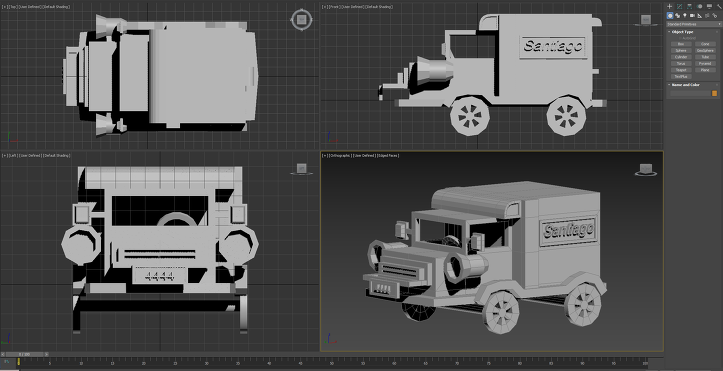Click the Pyramid primitive button

click(705, 64)
